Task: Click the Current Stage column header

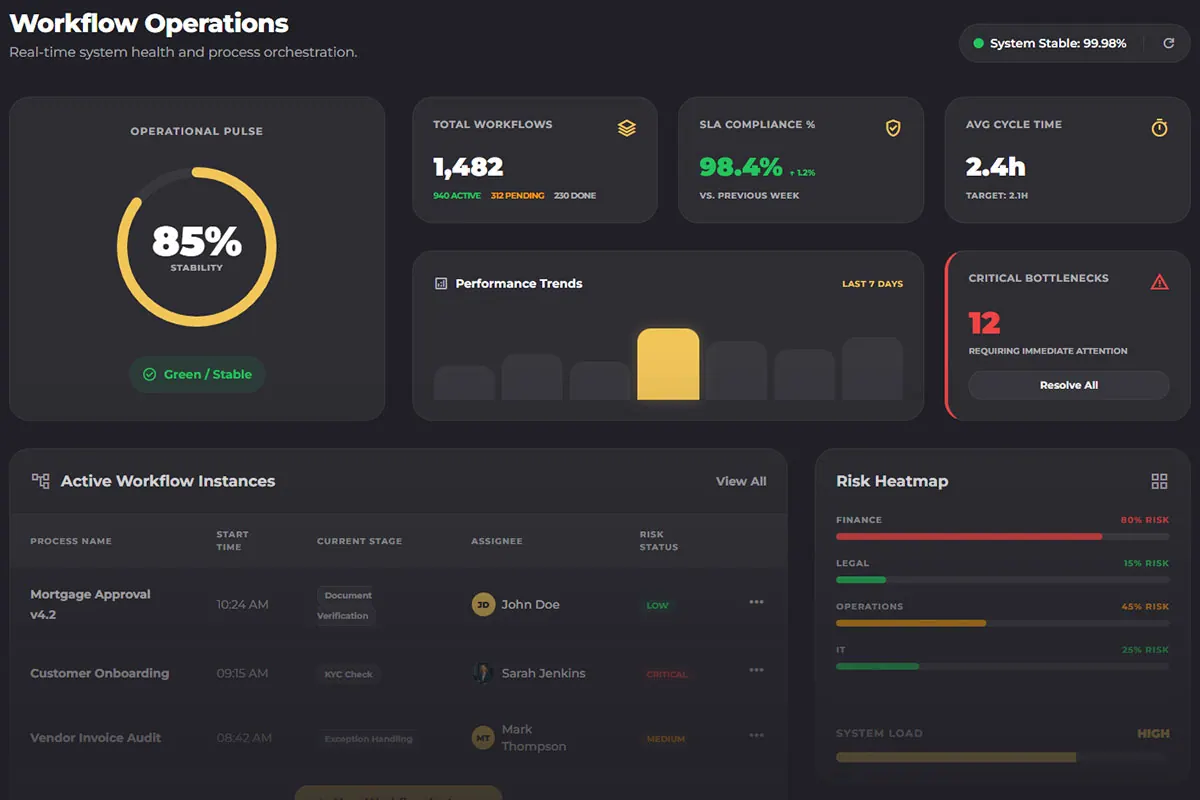Action: click(x=359, y=541)
